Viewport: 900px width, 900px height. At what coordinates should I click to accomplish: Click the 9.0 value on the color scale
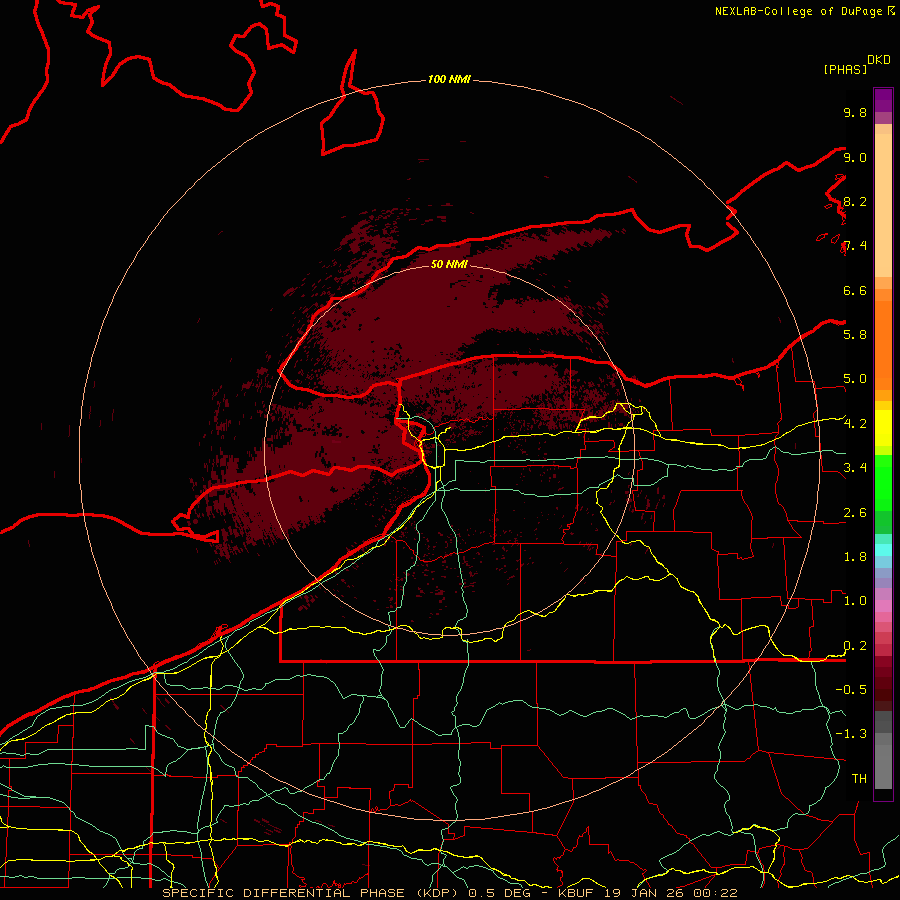(855, 157)
